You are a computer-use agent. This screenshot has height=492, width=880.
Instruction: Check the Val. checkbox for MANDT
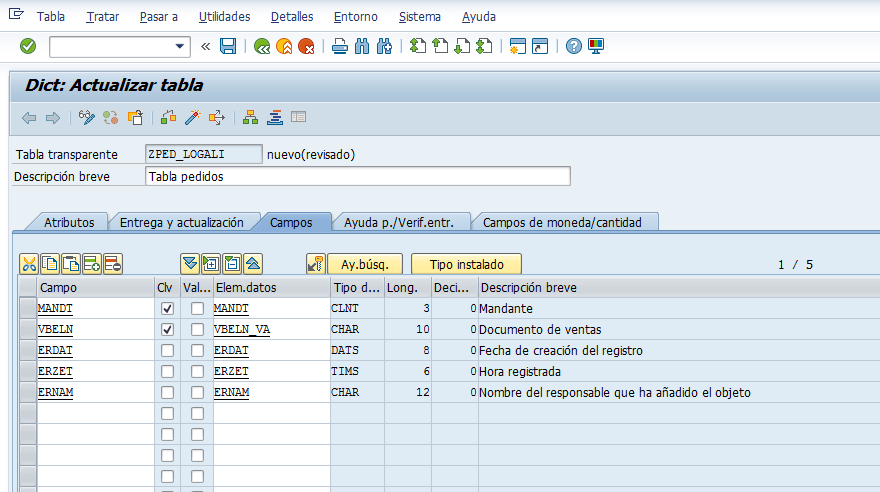197,309
